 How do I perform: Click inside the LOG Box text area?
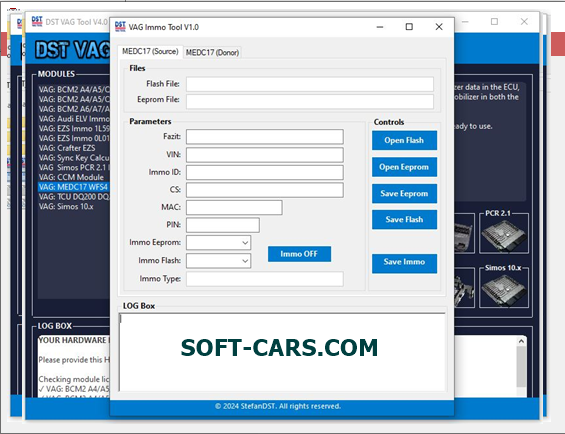282,352
